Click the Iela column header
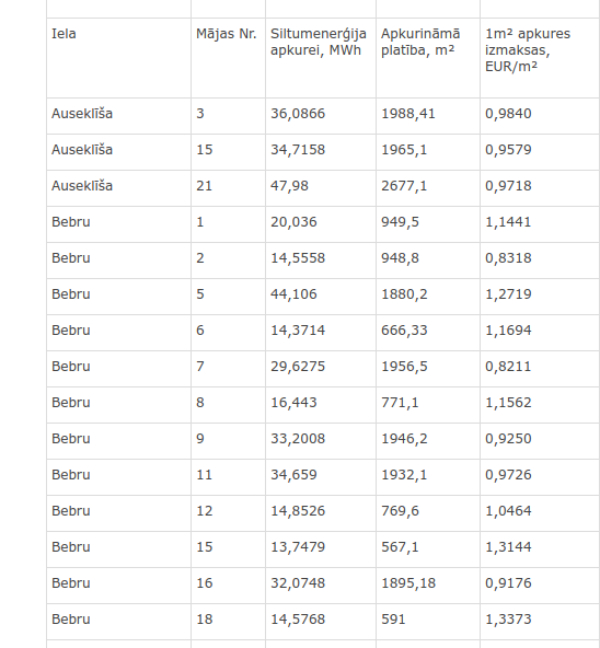This screenshot has height=648, width=600. point(64,33)
